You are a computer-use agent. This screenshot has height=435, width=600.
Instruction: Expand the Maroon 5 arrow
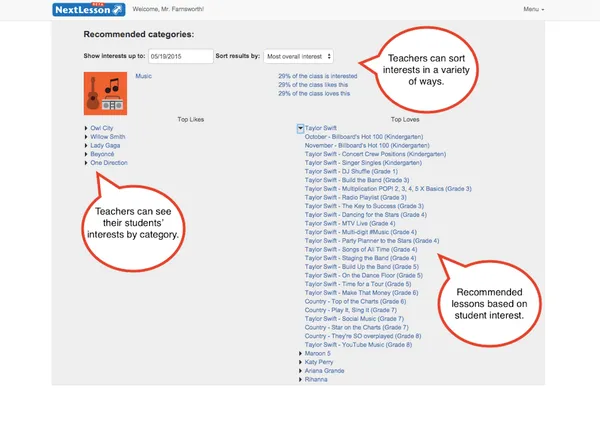click(300, 354)
